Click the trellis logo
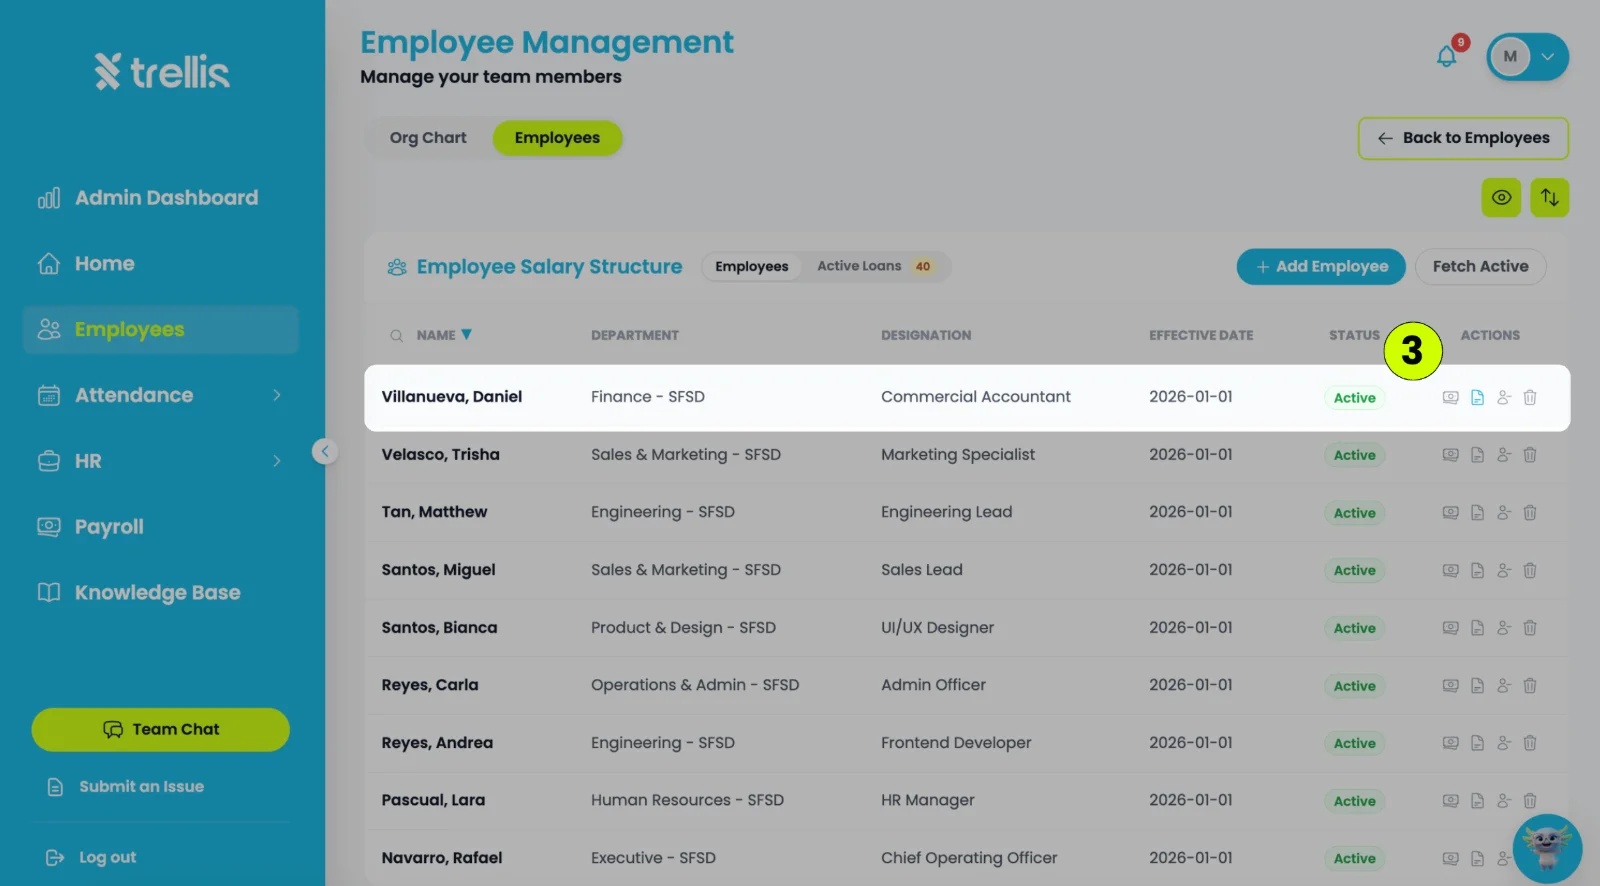The image size is (1600, 886). 162,71
